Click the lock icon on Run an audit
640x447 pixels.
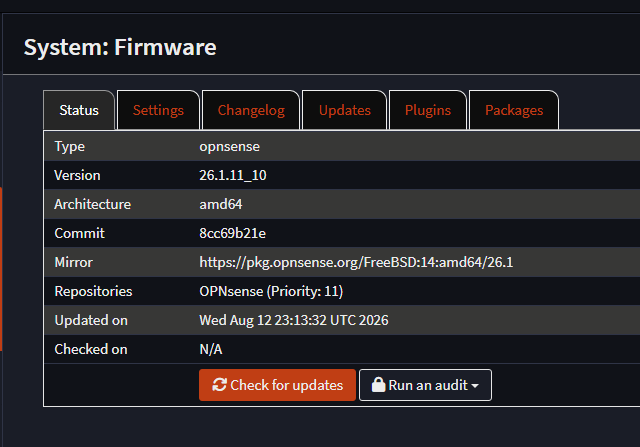pyautogui.click(x=378, y=385)
